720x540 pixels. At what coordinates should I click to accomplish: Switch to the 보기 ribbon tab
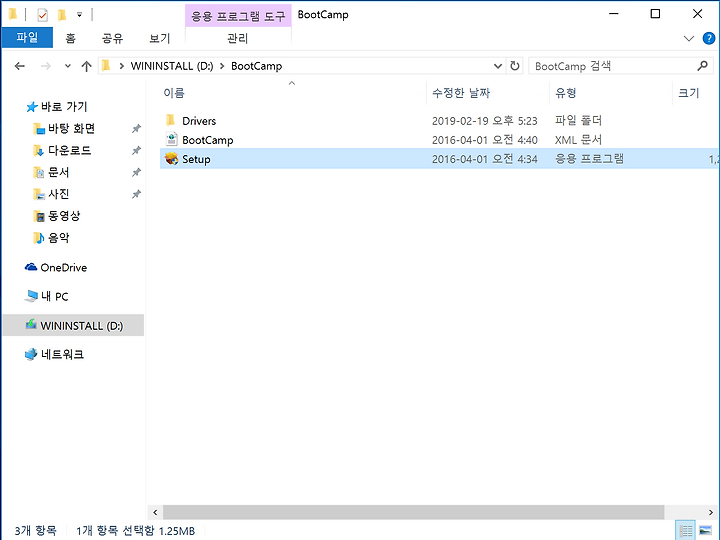160,38
